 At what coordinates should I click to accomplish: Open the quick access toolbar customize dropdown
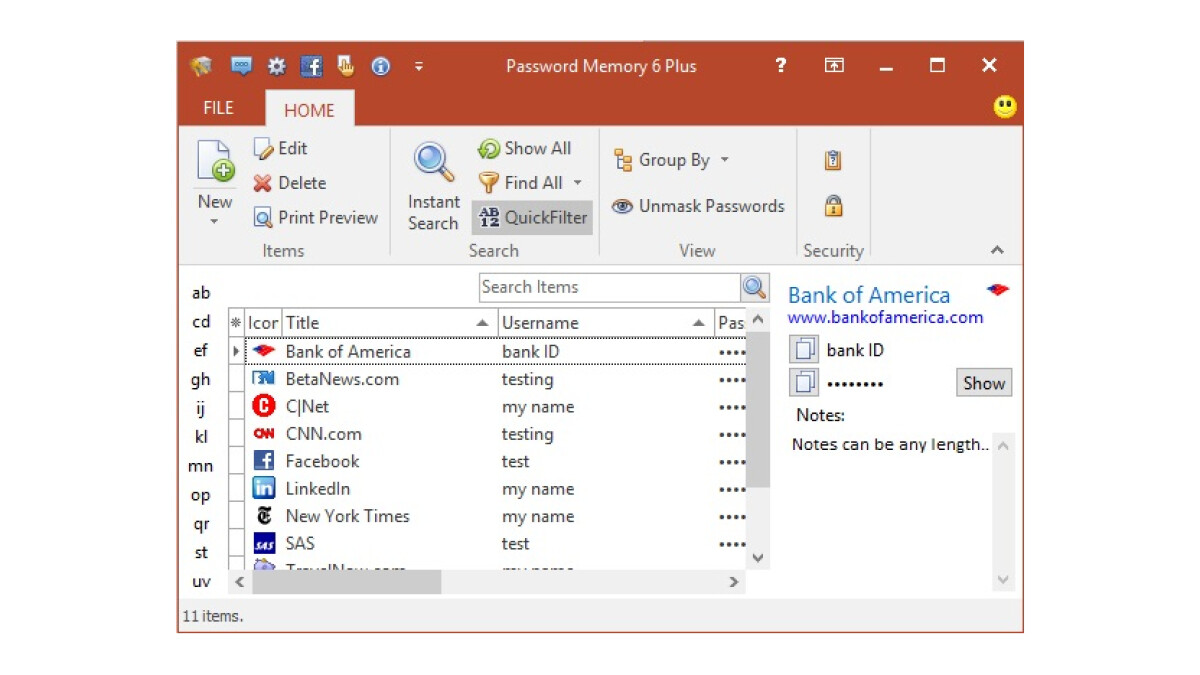click(x=418, y=66)
